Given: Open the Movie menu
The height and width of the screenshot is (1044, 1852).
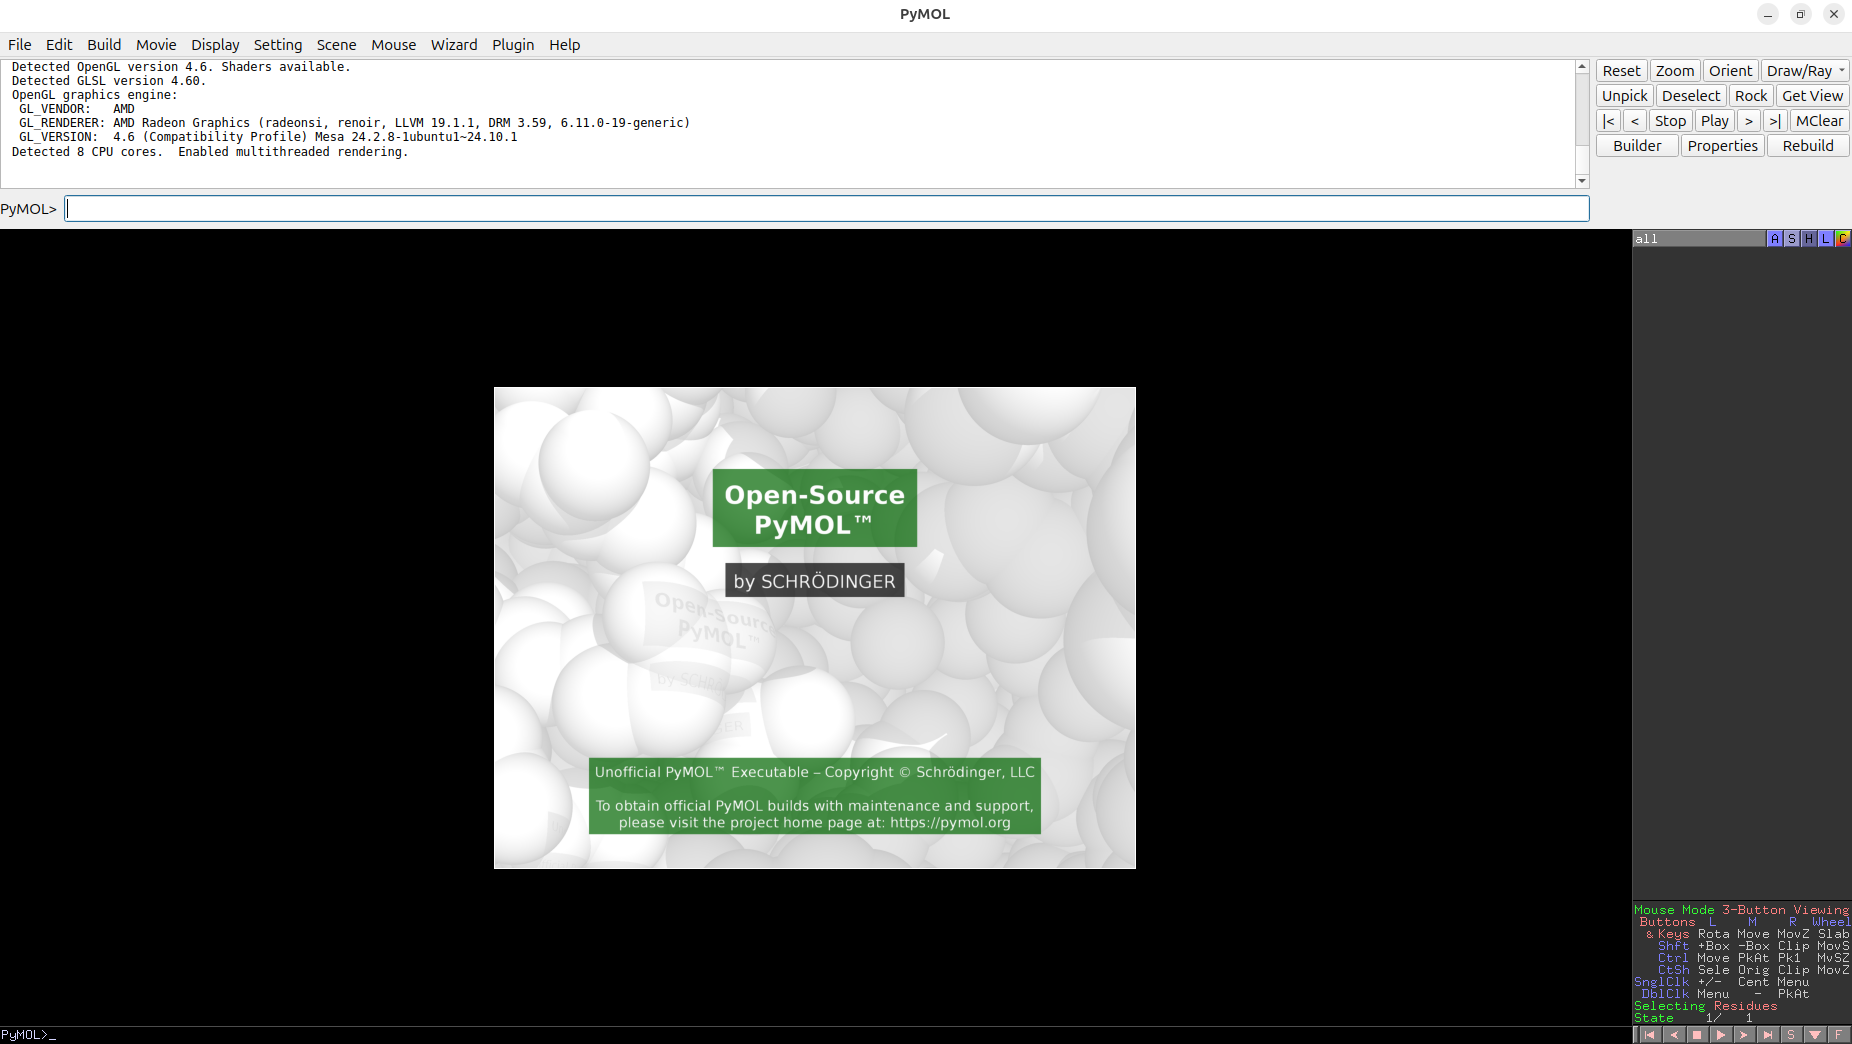Looking at the screenshot, I should tap(156, 45).
